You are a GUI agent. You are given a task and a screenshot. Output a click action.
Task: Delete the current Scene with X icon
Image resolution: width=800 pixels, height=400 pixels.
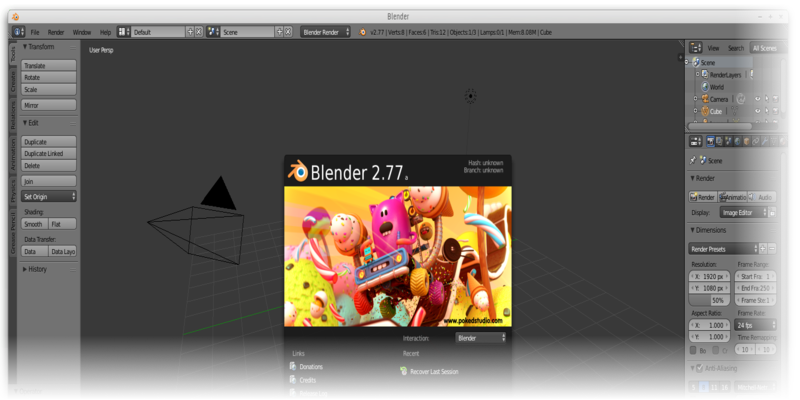pos(288,32)
